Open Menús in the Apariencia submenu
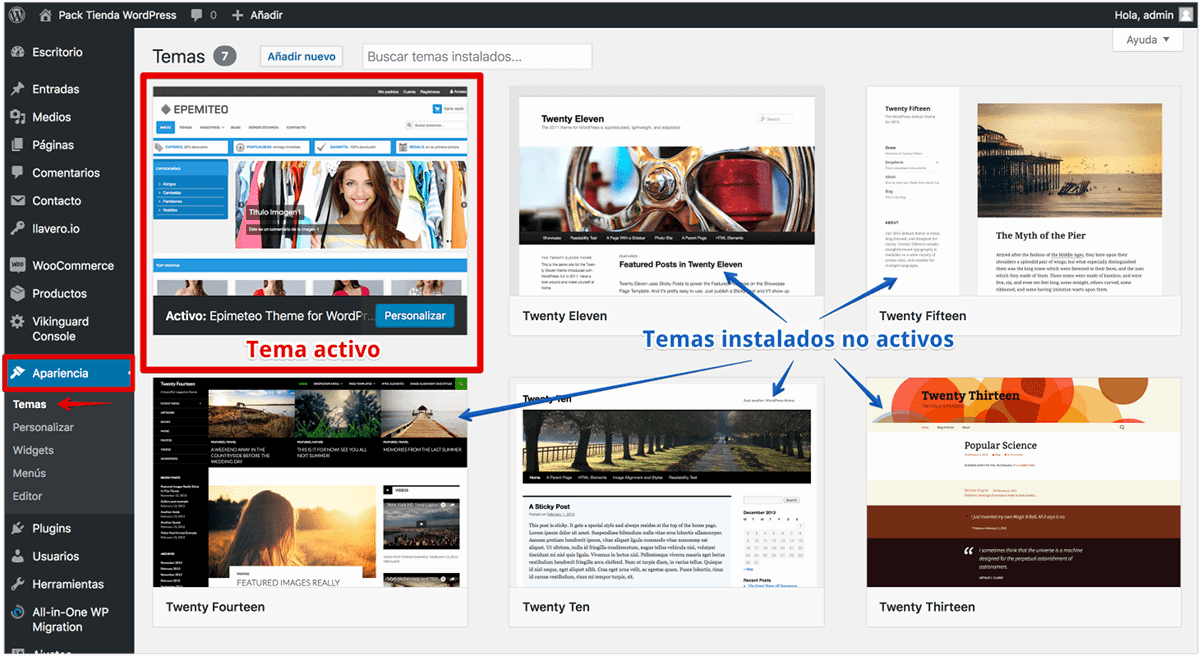Image resolution: width=1200 pixels, height=656 pixels. pos(30,473)
